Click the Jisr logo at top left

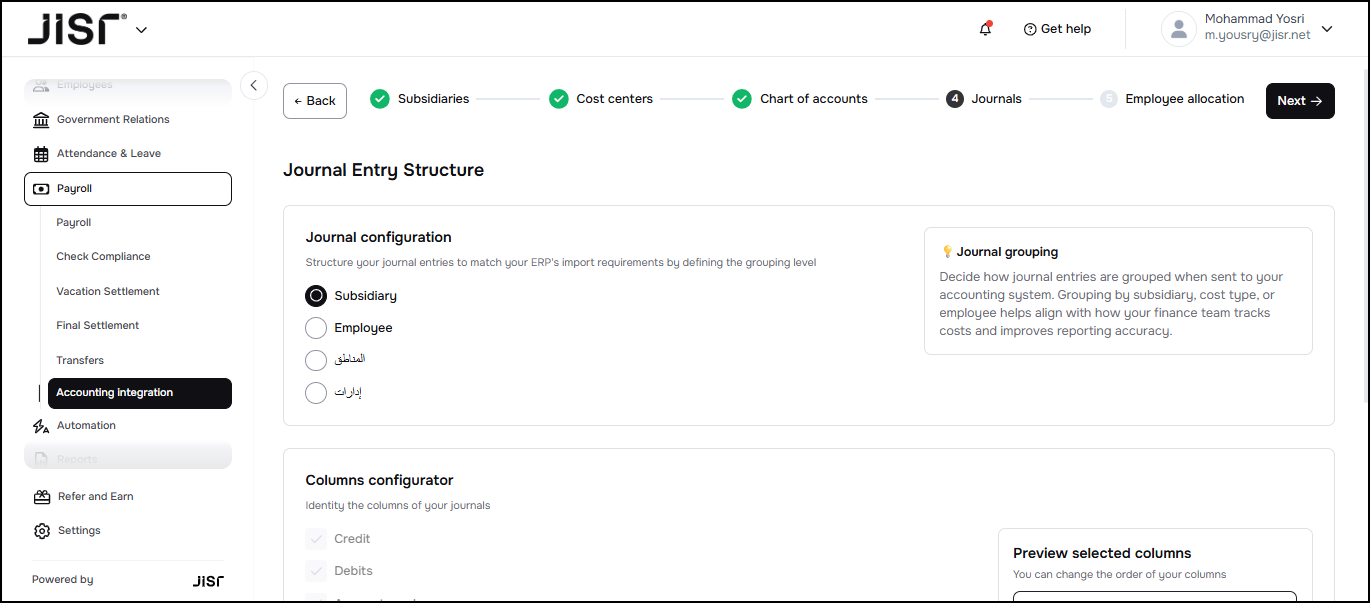point(76,29)
